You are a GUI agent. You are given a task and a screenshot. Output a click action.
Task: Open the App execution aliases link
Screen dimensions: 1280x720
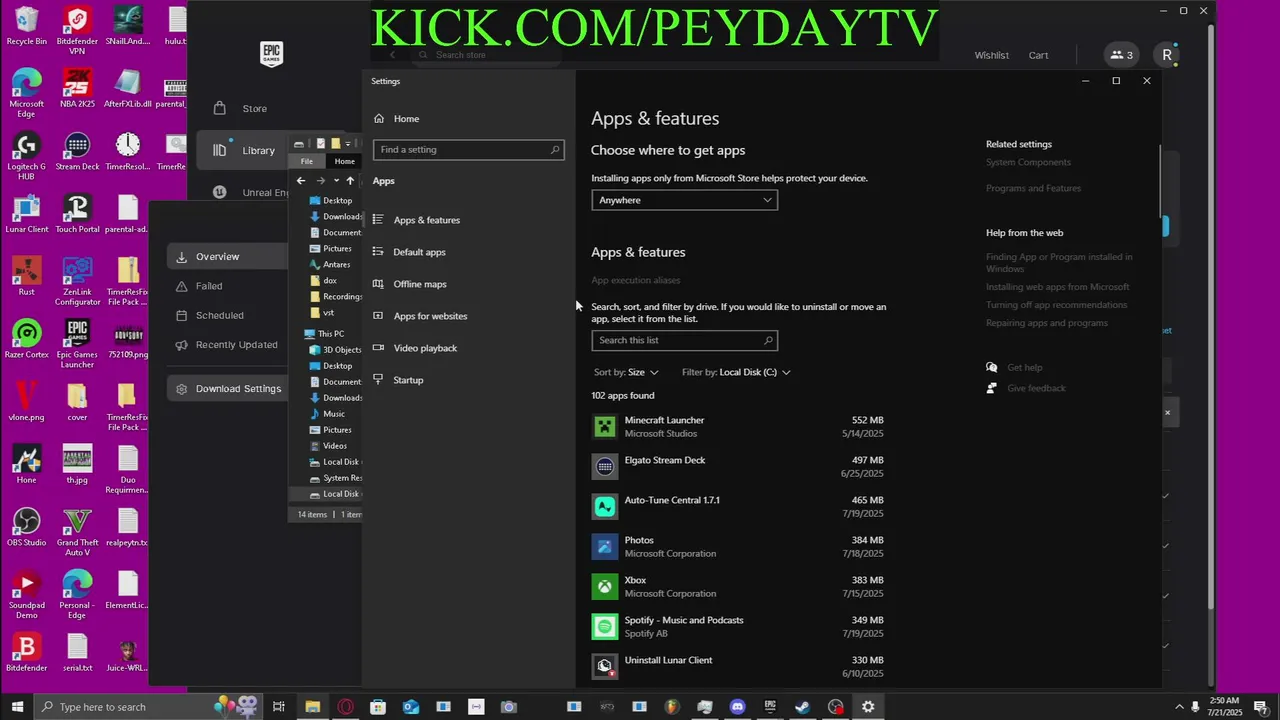(635, 280)
